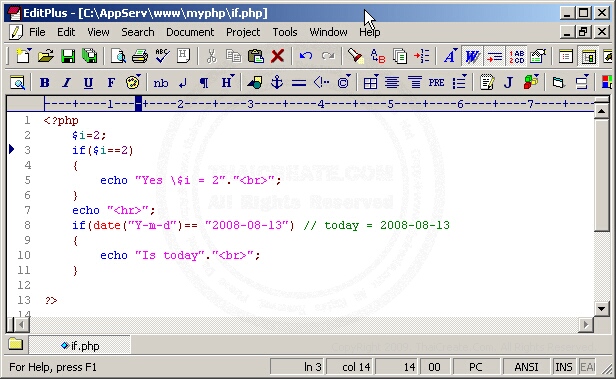The image size is (616, 379).
Task: Insert Anchor with anchor icon
Action: (277, 82)
